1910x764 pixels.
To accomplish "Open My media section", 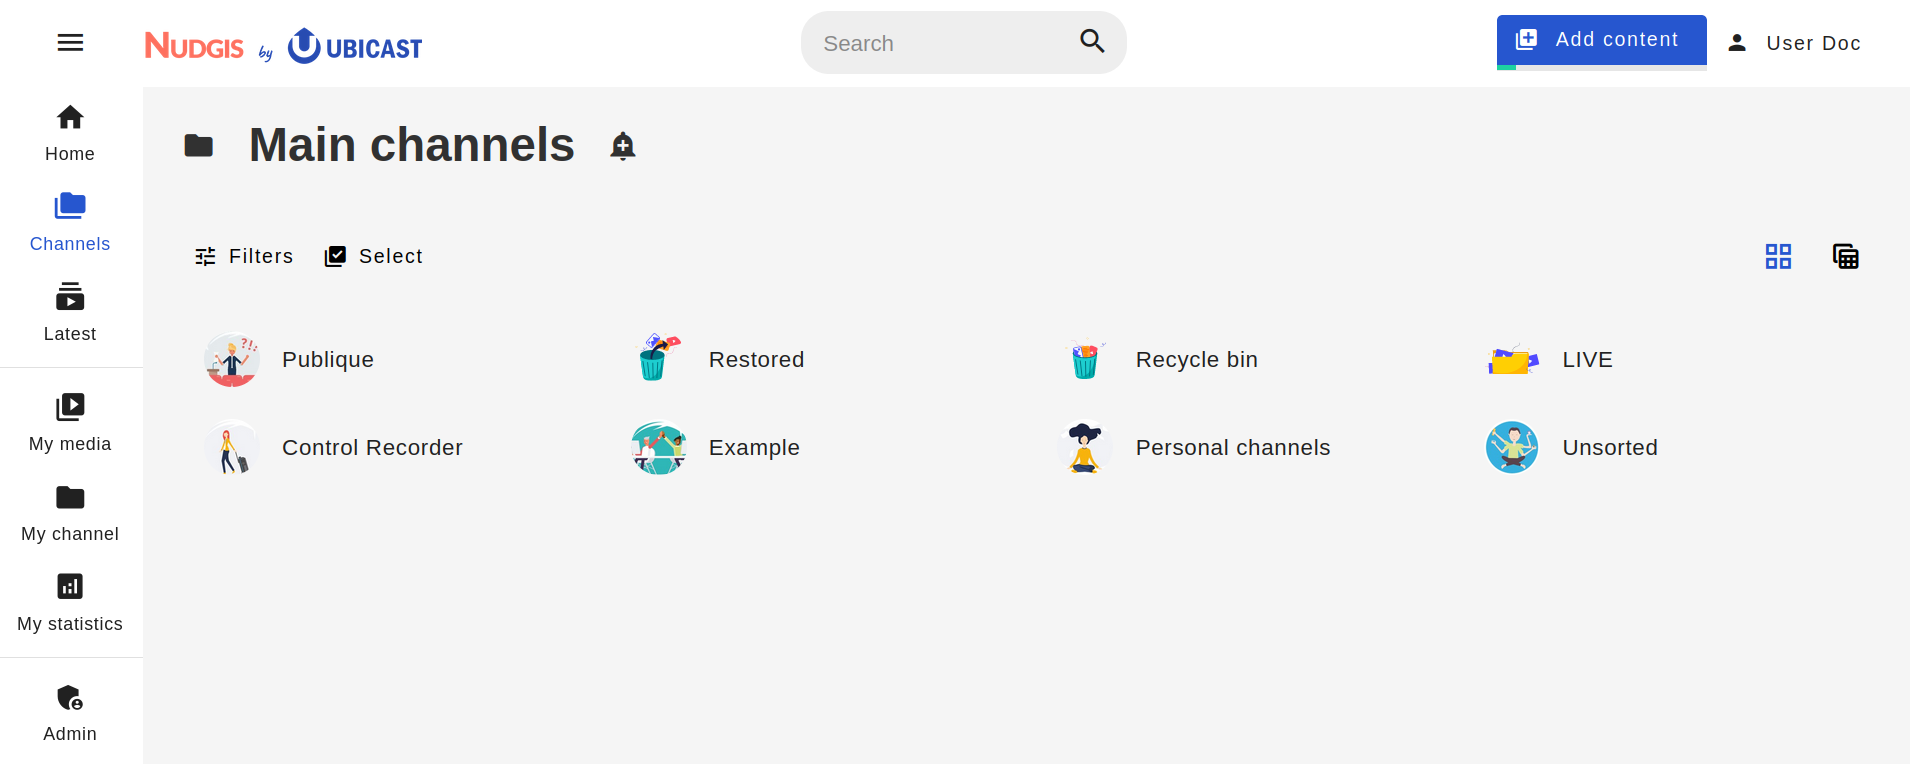I will pos(70,423).
